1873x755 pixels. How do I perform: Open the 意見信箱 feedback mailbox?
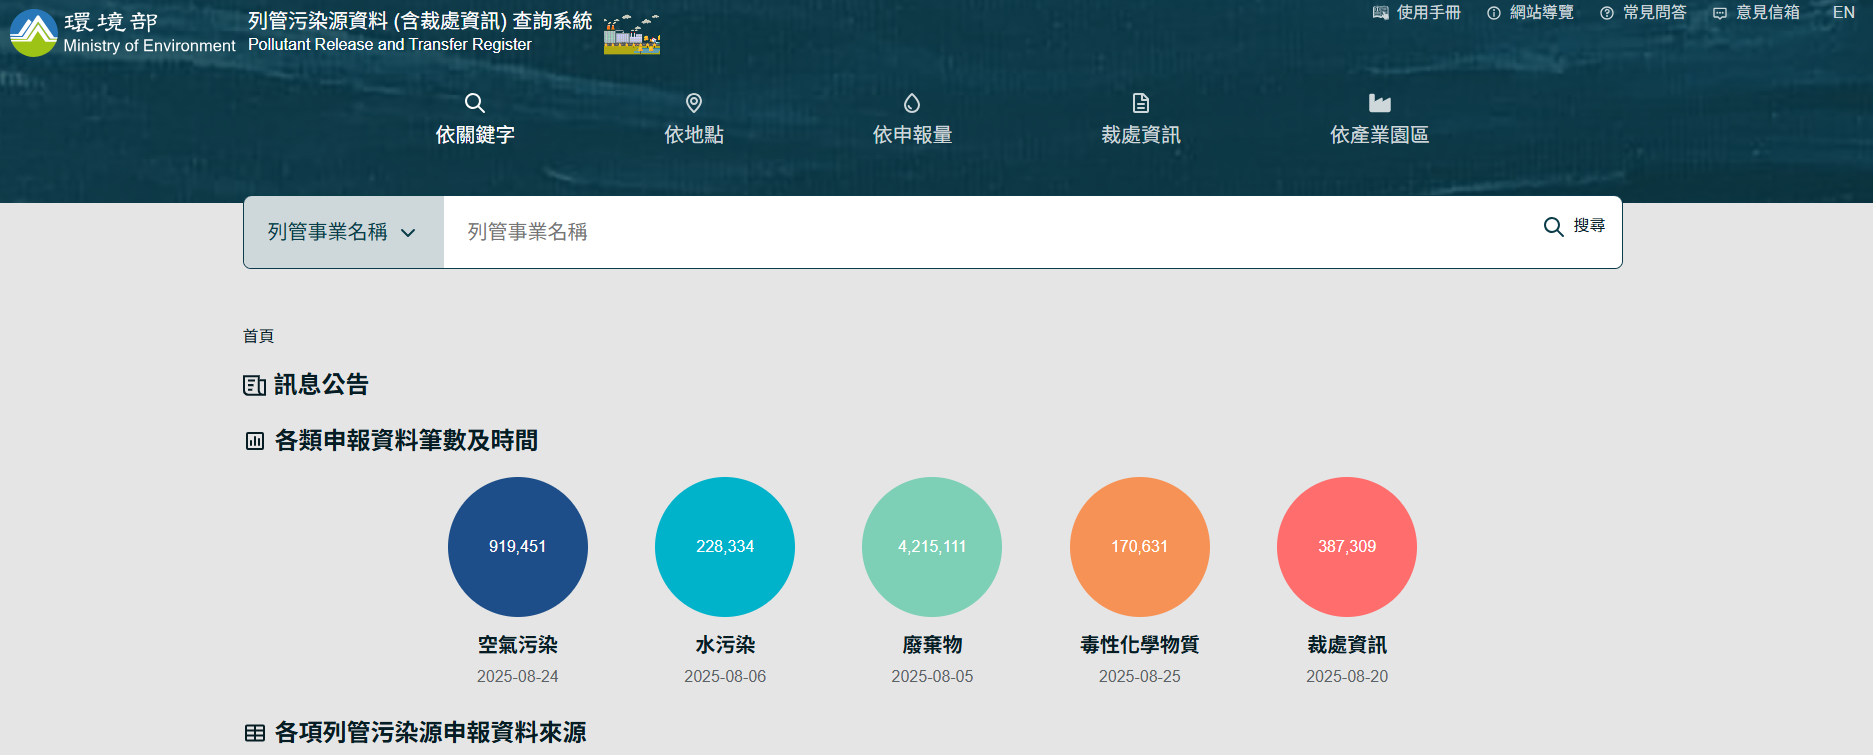tap(1756, 13)
